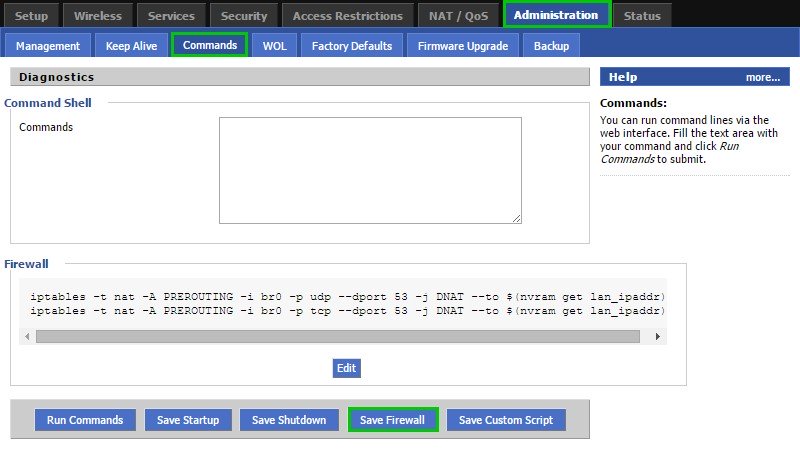The height and width of the screenshot is (449, 800).
Task: Click the Run Commands button
Action: pyautogui.click(x=85, y=420)
